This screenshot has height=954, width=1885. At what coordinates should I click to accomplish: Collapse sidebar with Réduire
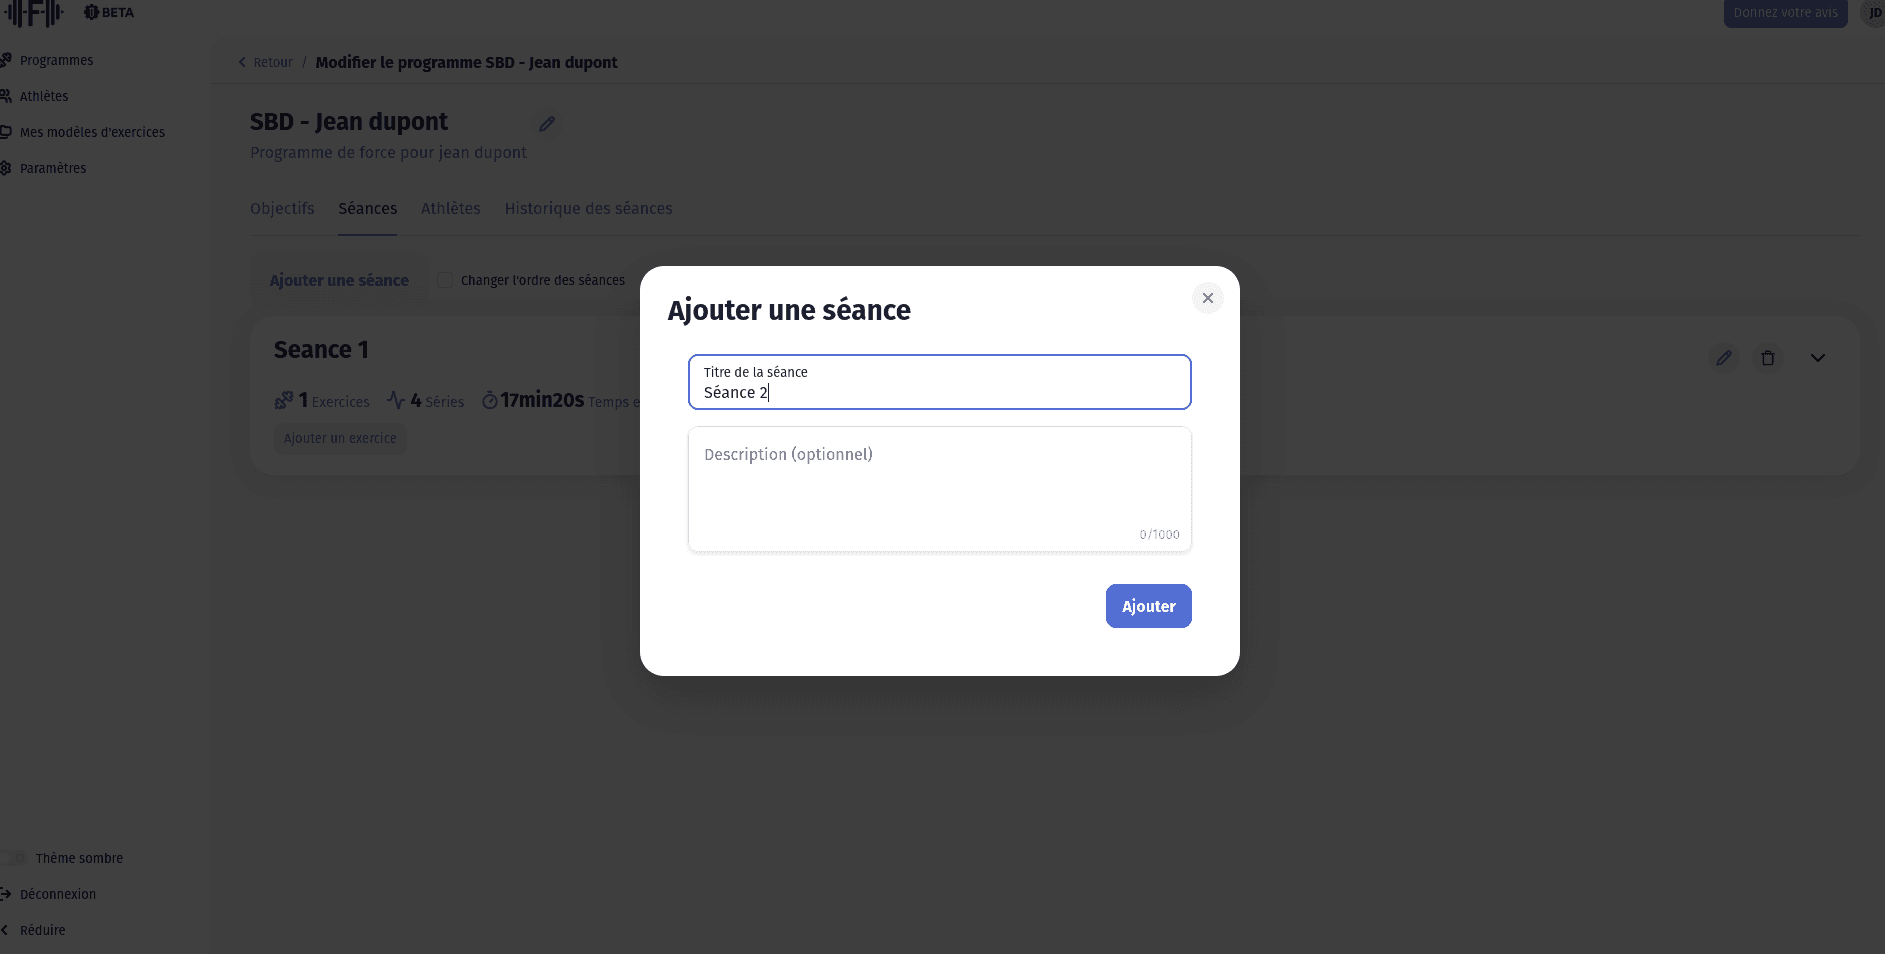click(x=42, y=930)
